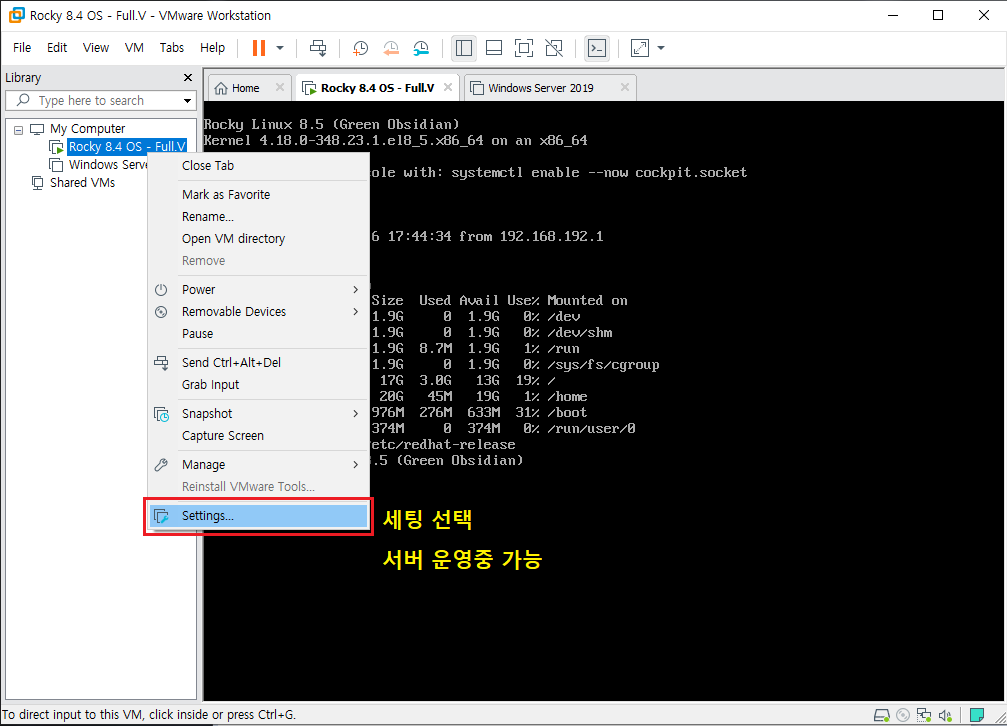Click the stretch guest display icon
The image size is (1007, 726).
pyautogui.click(x=640, y=48)
